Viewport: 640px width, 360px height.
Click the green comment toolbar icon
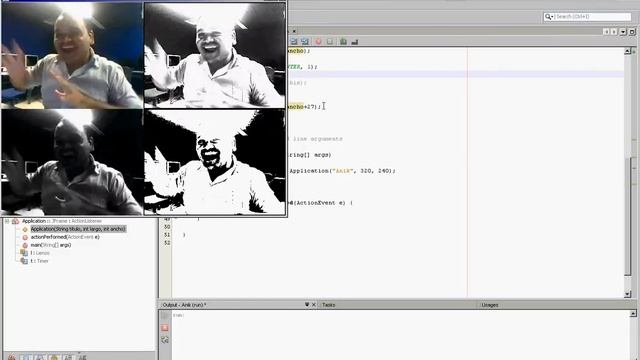[x=343, y=42]
